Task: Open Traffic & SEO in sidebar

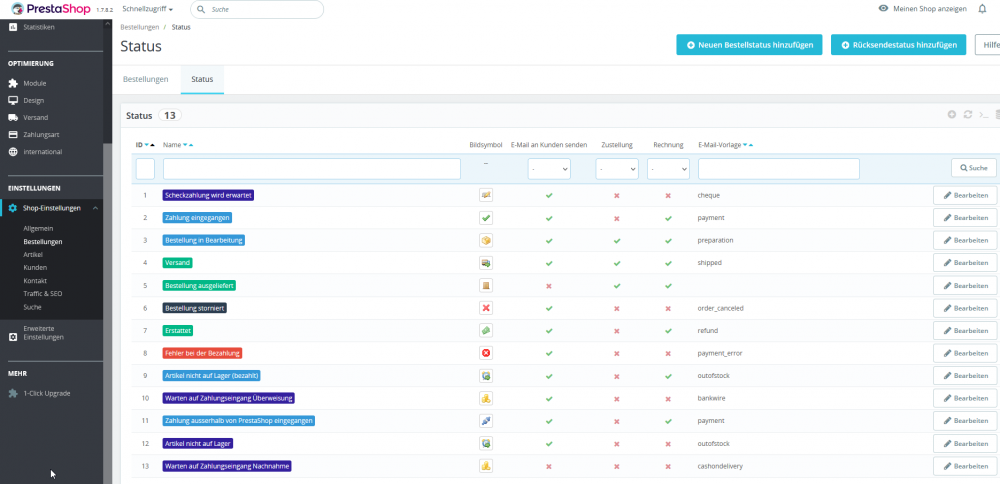Action: (43, 294)
